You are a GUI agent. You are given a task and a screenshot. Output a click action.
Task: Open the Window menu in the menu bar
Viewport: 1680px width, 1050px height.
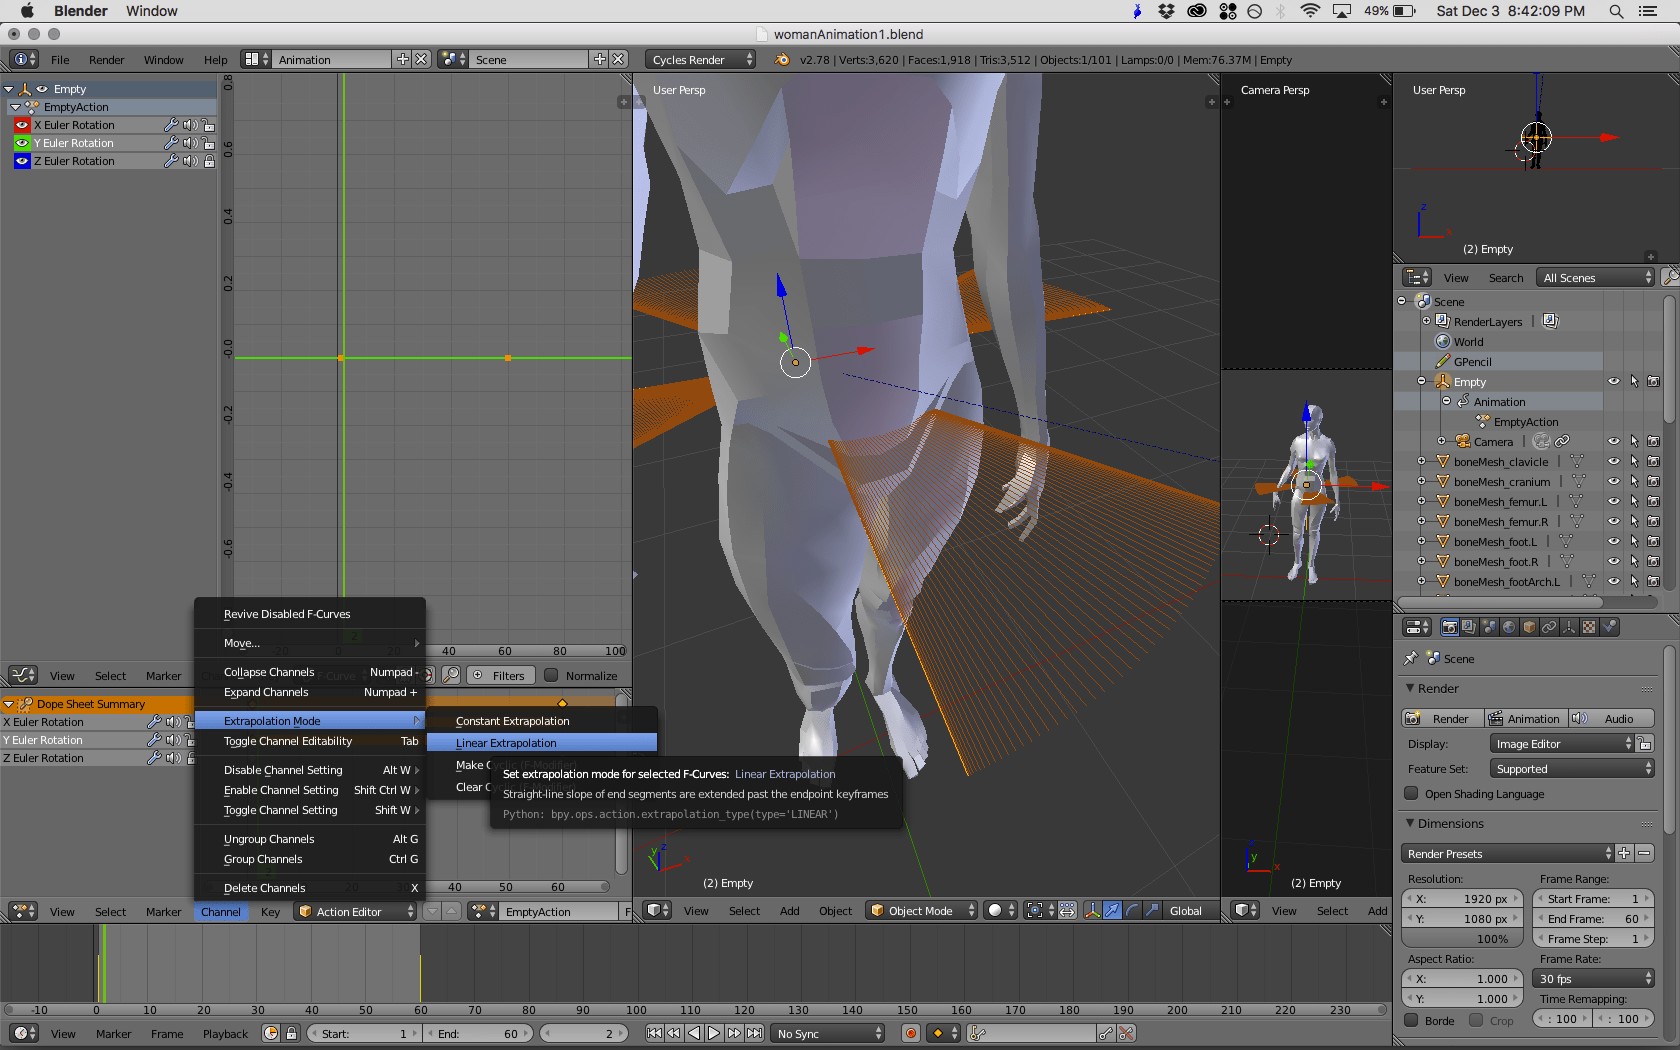[x=164, y=60]
